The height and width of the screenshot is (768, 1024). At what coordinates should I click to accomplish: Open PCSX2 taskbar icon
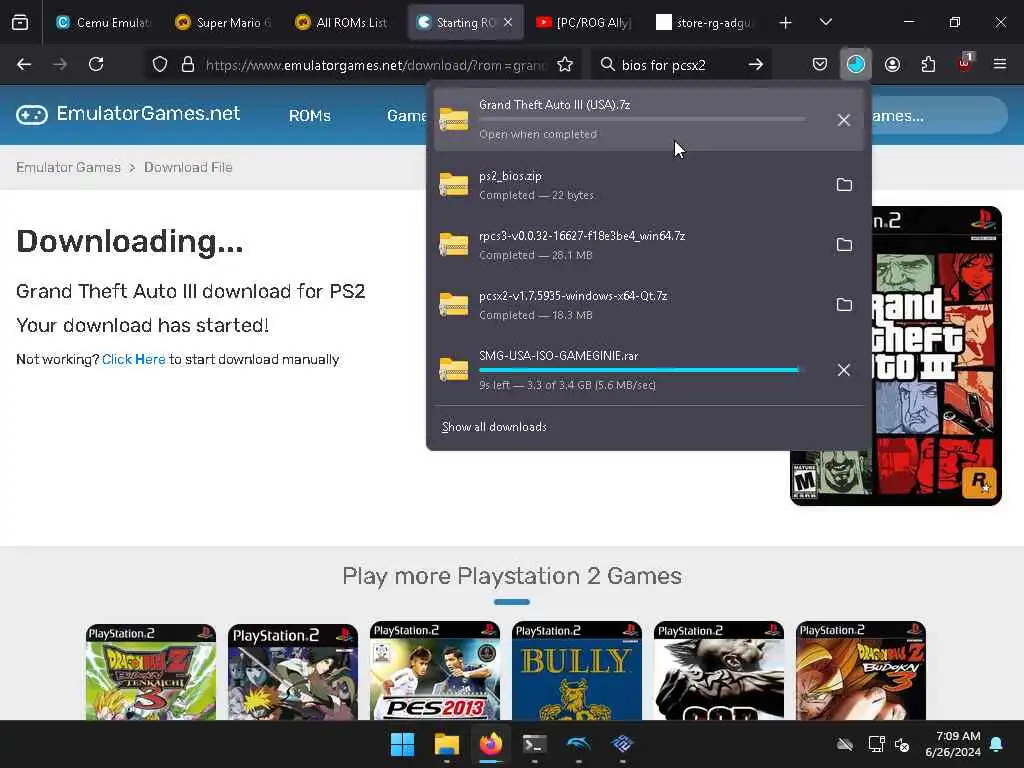pyautogui.click(x=622, y=744)
